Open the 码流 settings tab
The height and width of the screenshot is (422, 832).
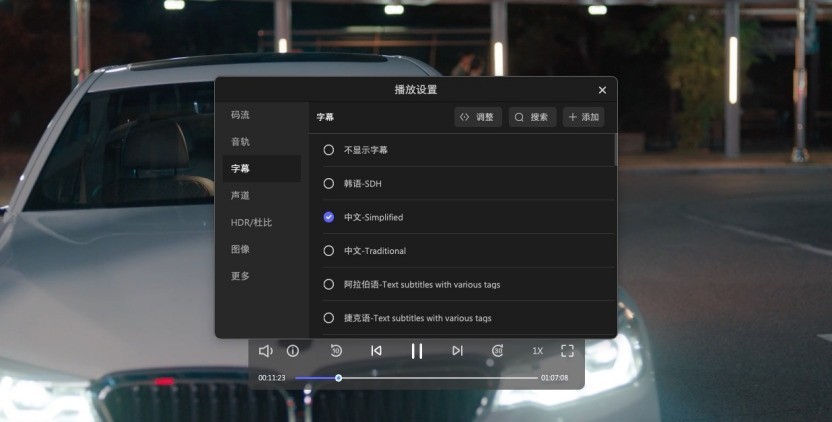tap(262, 115)
